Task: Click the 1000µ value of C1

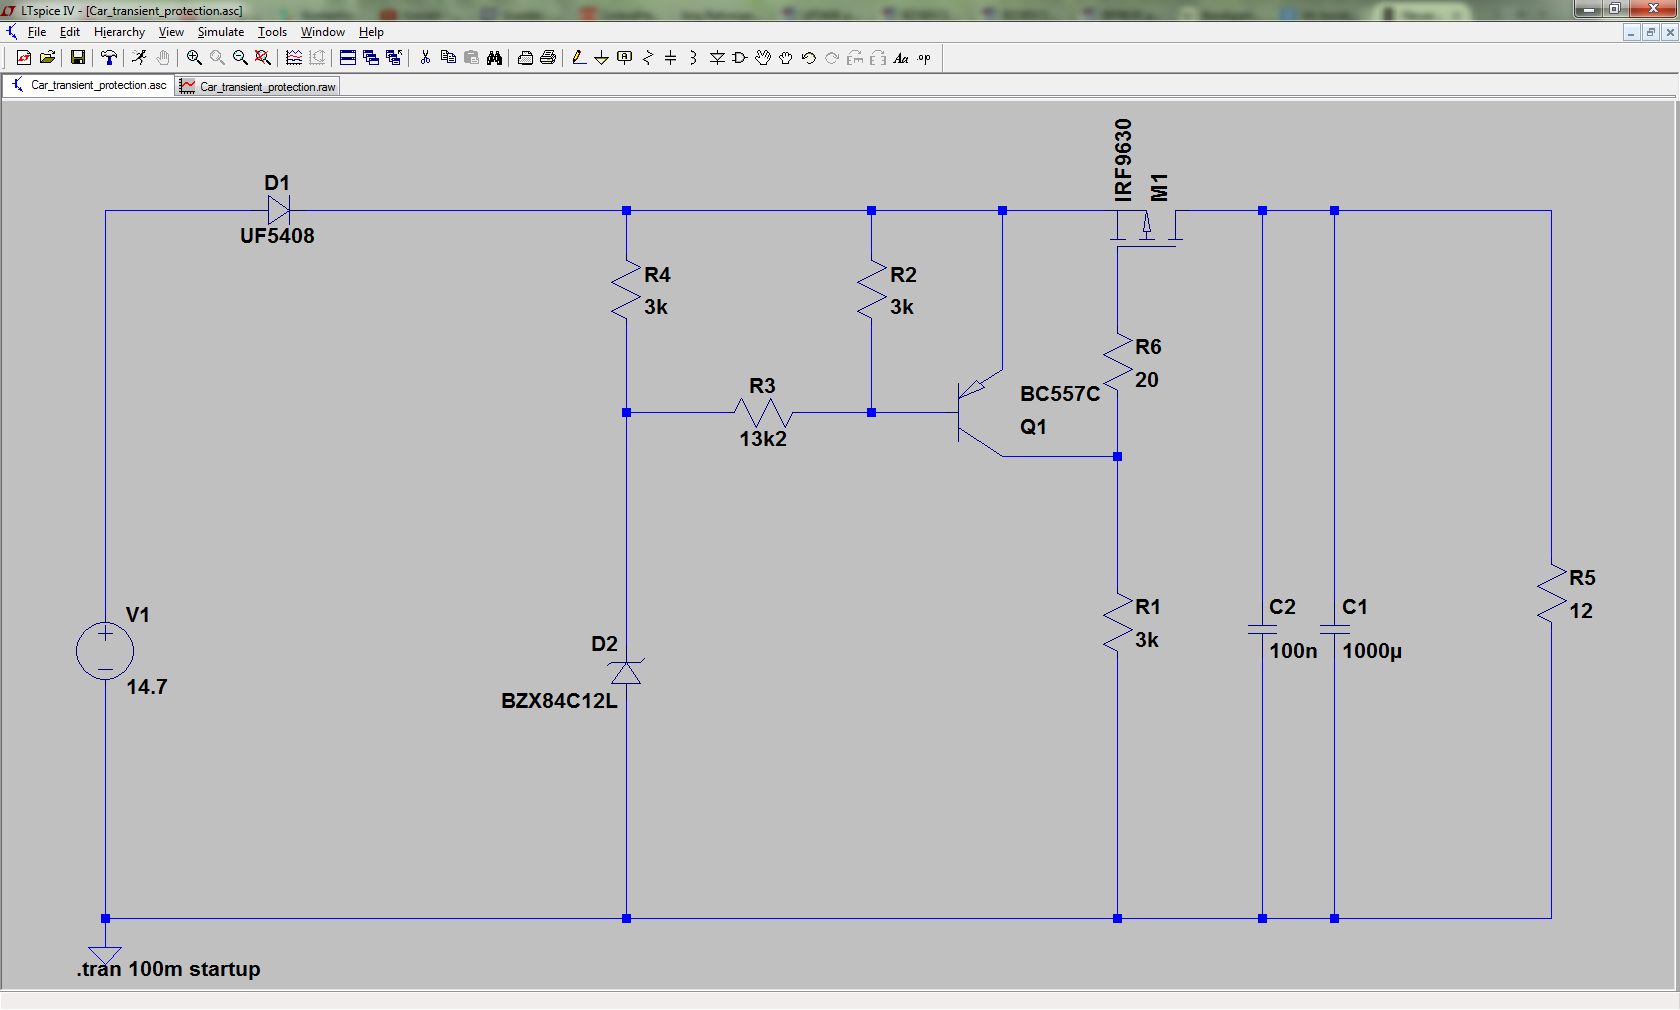Action: (1372, 651)
